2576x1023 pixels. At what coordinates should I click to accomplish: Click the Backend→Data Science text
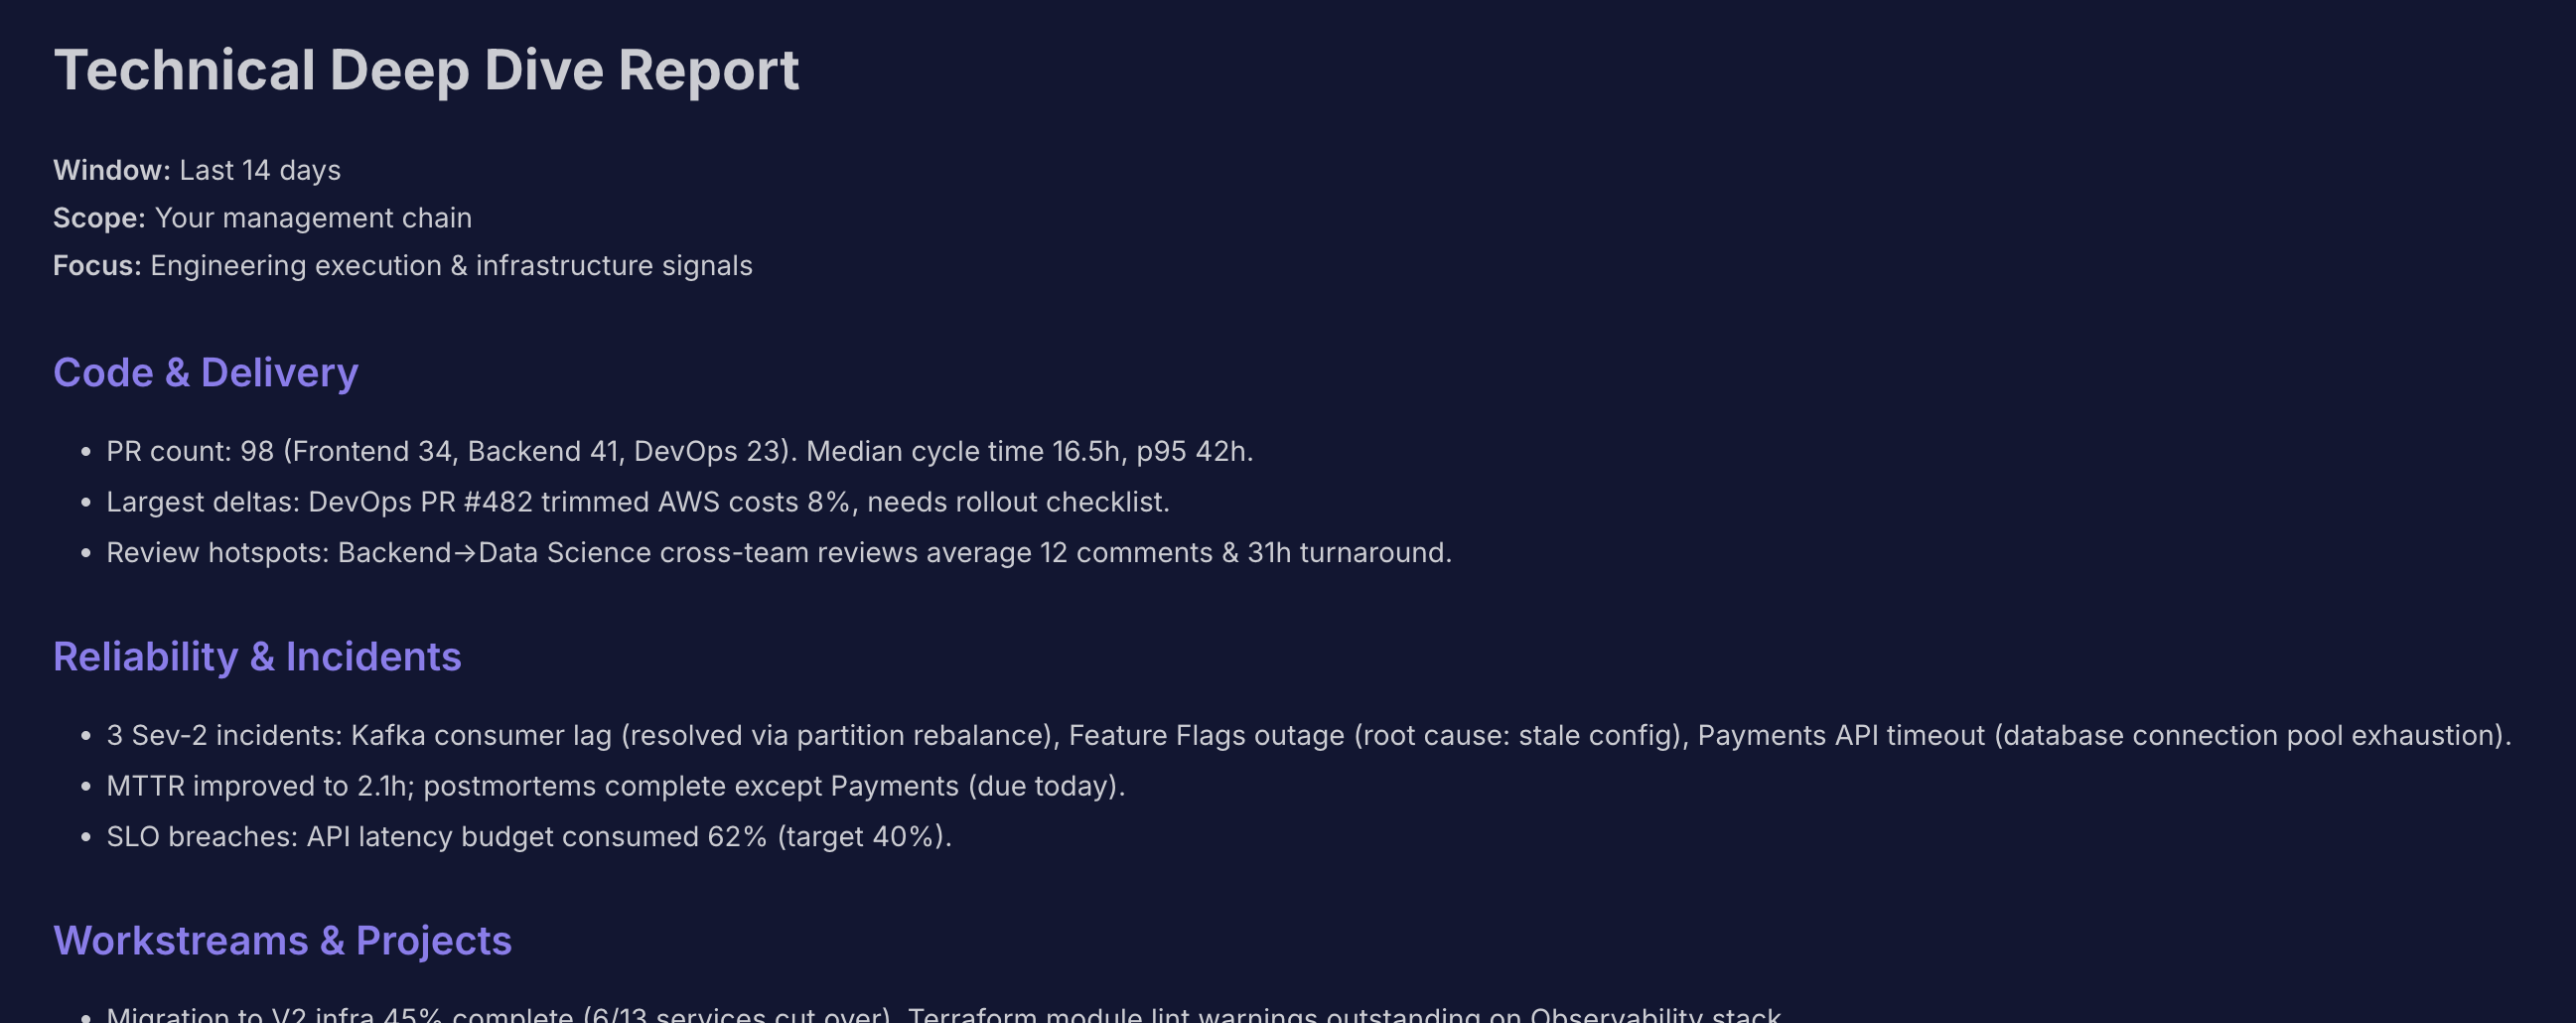[x=494, y=553]
